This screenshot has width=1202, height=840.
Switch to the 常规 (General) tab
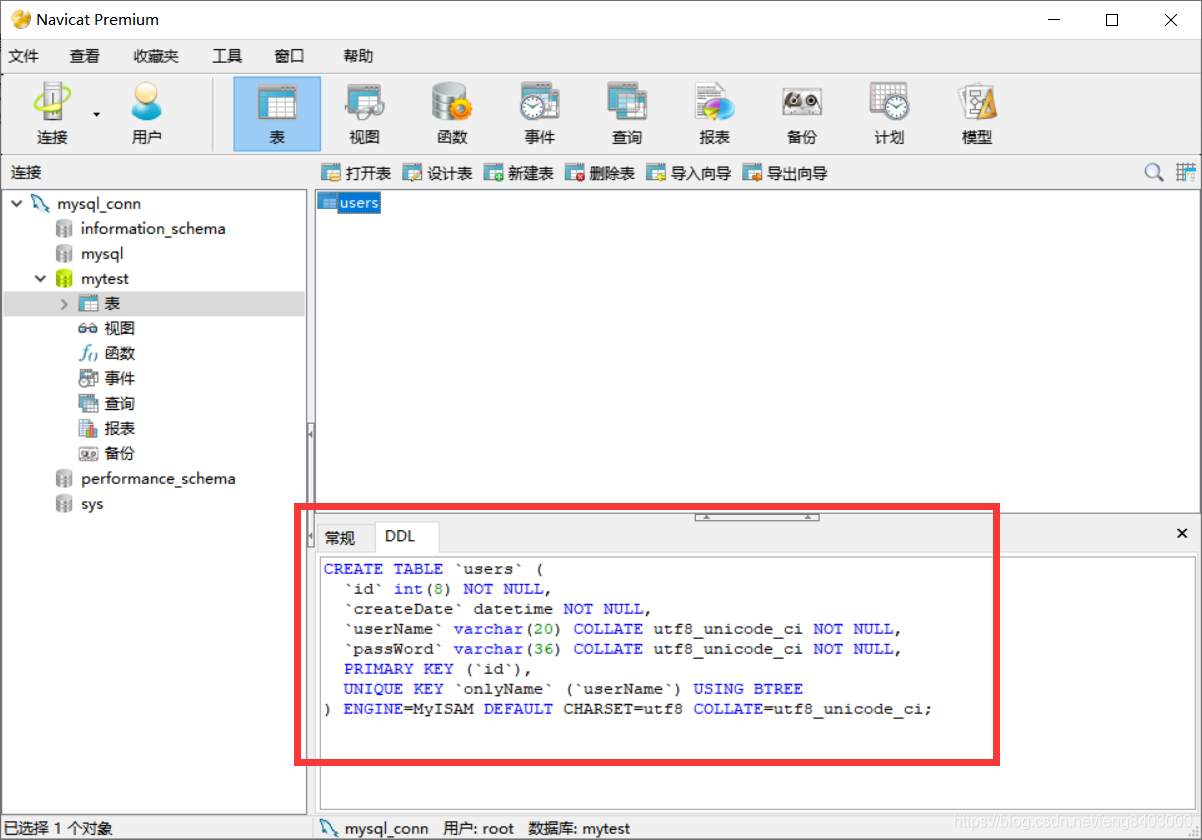pos(340,538)
